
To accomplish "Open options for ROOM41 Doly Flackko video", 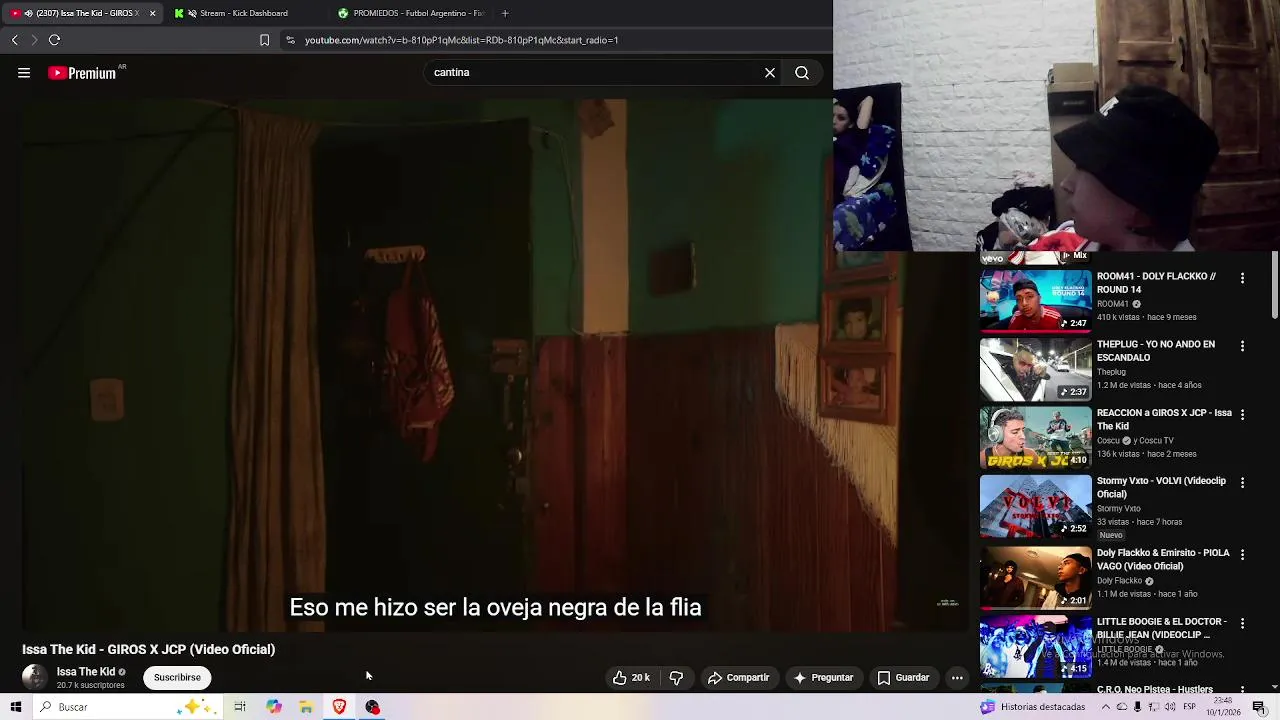I will point(1242,278).
